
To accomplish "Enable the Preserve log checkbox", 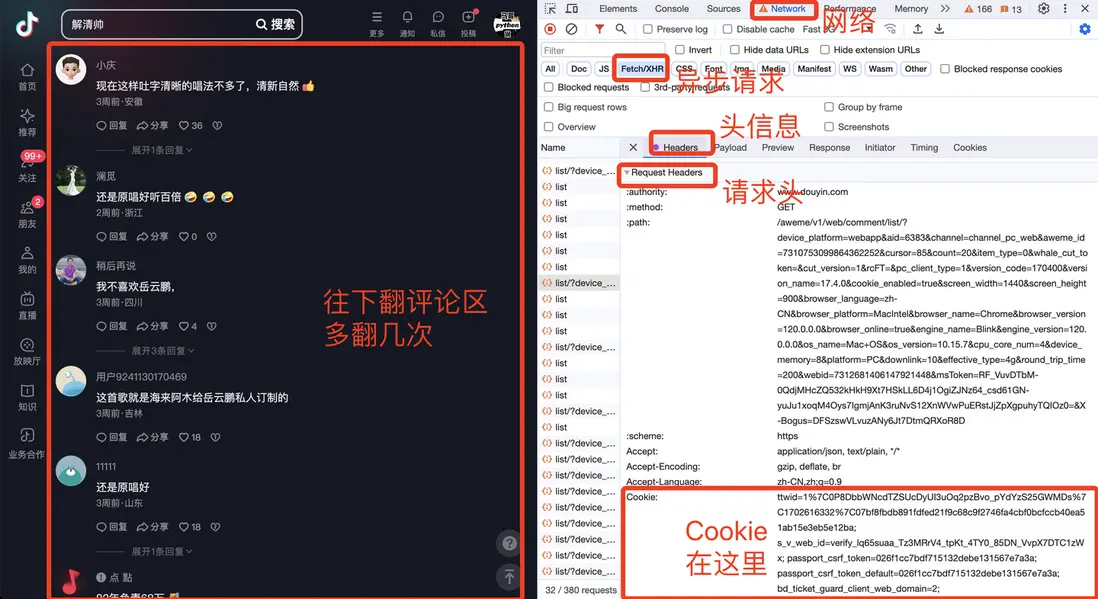I will 648,28.
